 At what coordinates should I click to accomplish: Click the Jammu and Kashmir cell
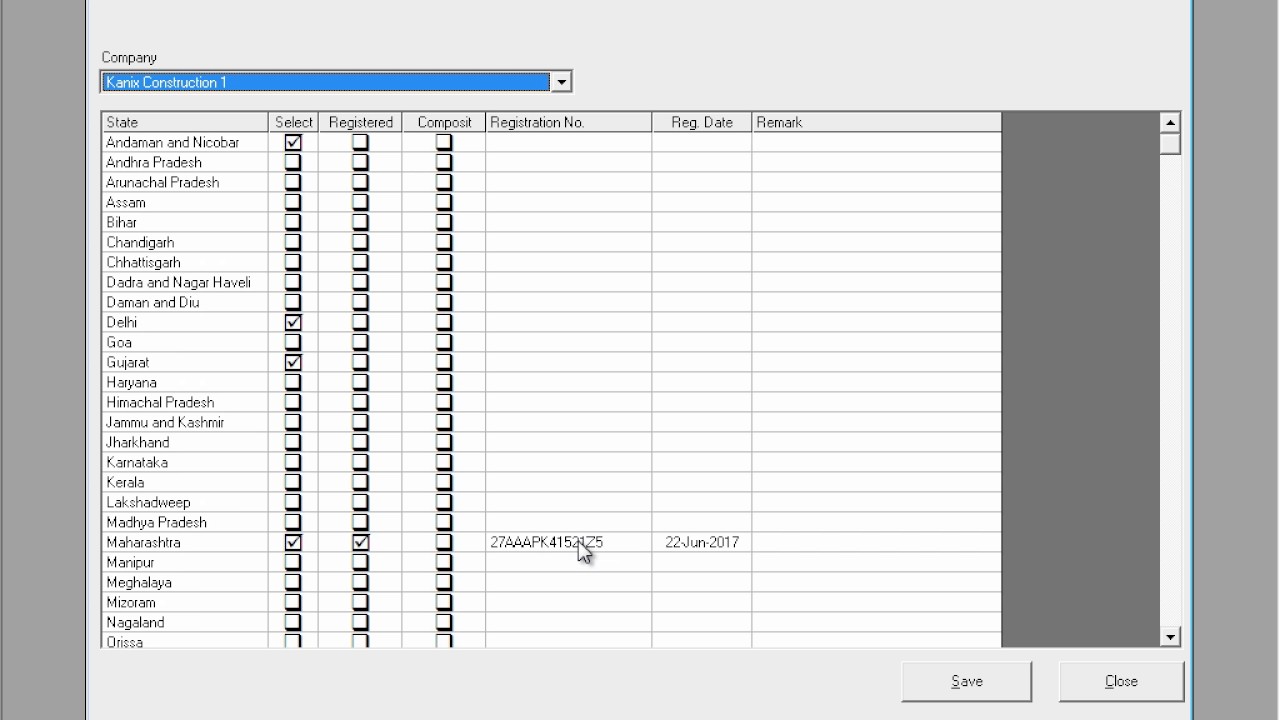coord(185,422)
